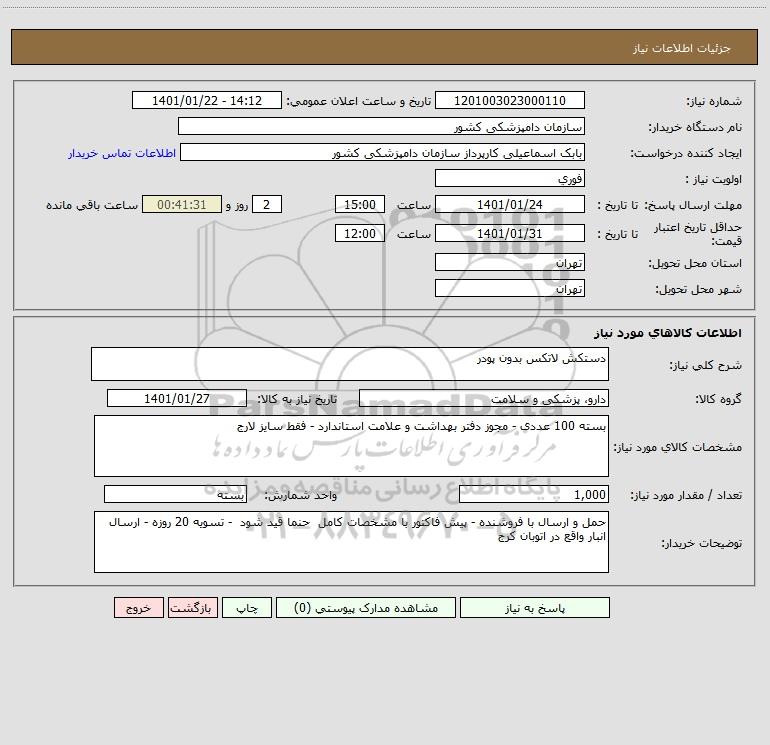The height and width of the screenshot is (745, 770).
Task: Click the unit field بسته
Action: point(175,495)
